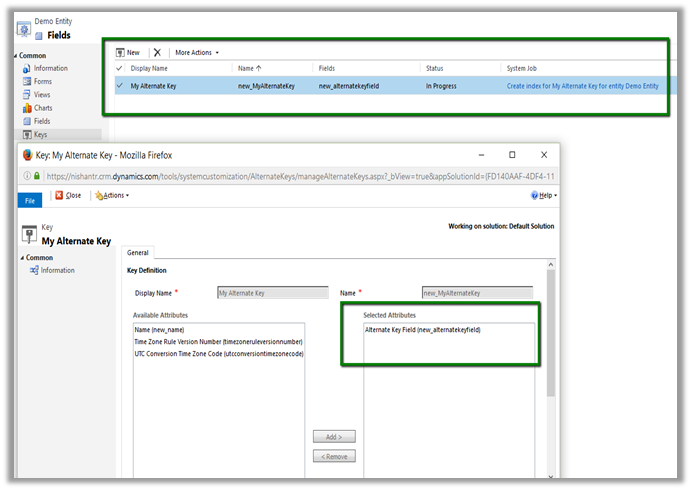Viewport: 691px width, 490px height.
Task: Open the Charts sidebar item
Action: [x=43, y=107]
